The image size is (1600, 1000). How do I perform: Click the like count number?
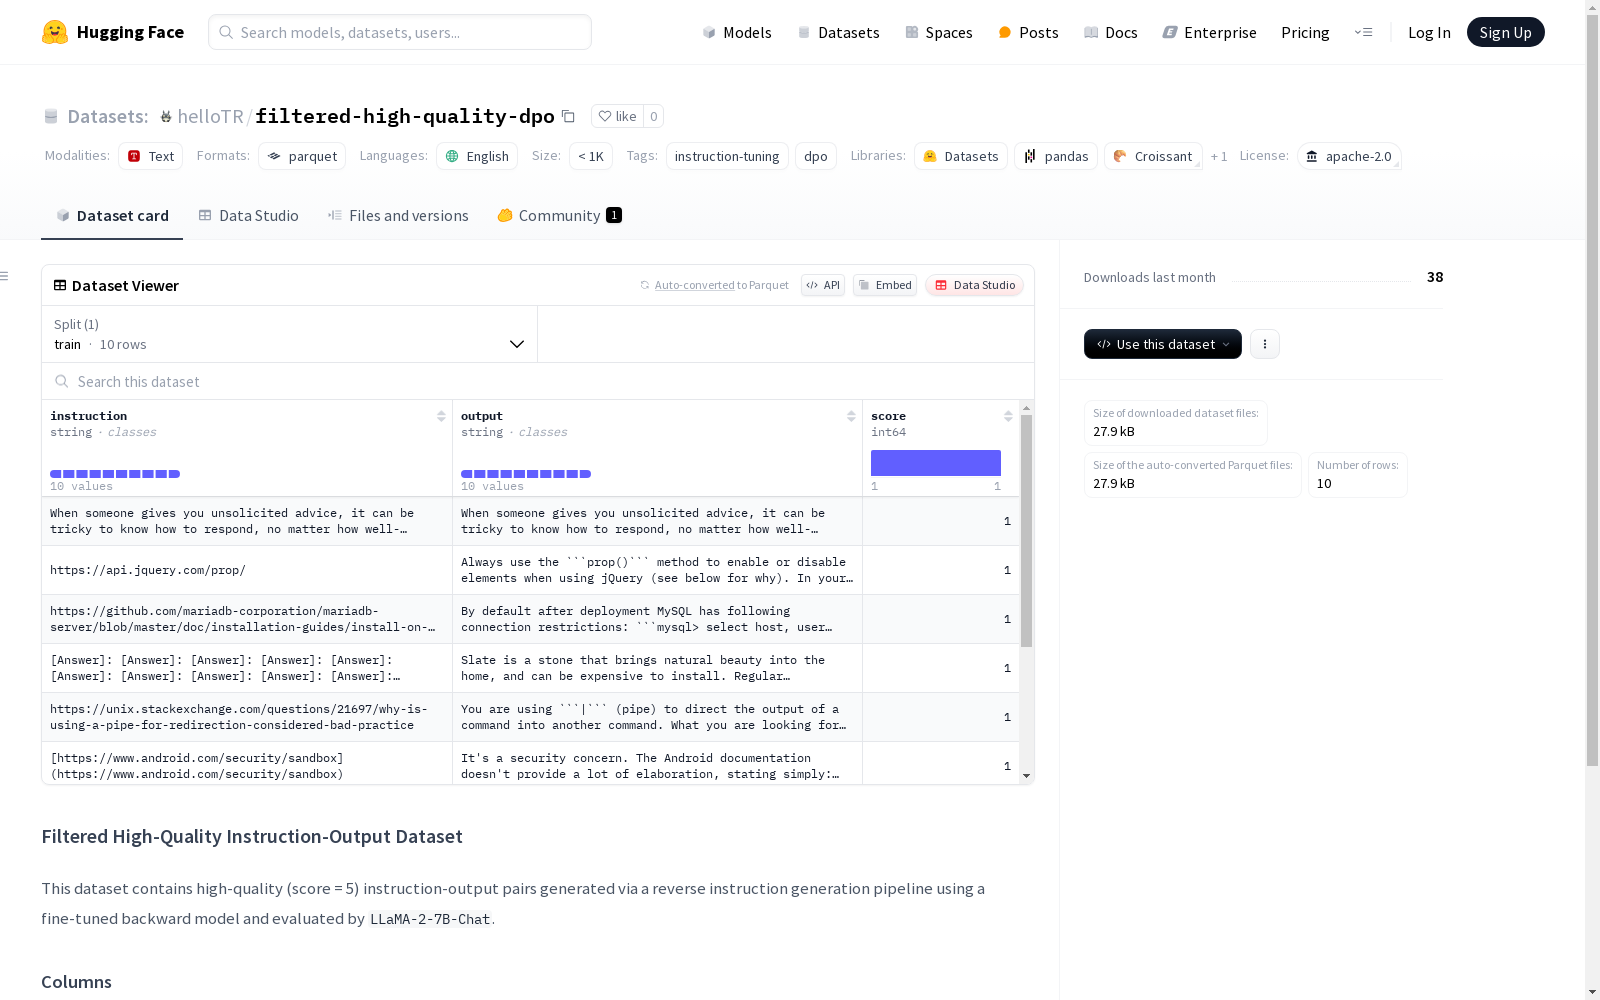click(654, 116)
